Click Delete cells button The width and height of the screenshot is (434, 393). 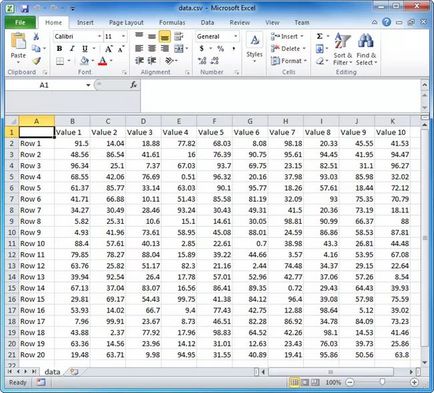288,49
